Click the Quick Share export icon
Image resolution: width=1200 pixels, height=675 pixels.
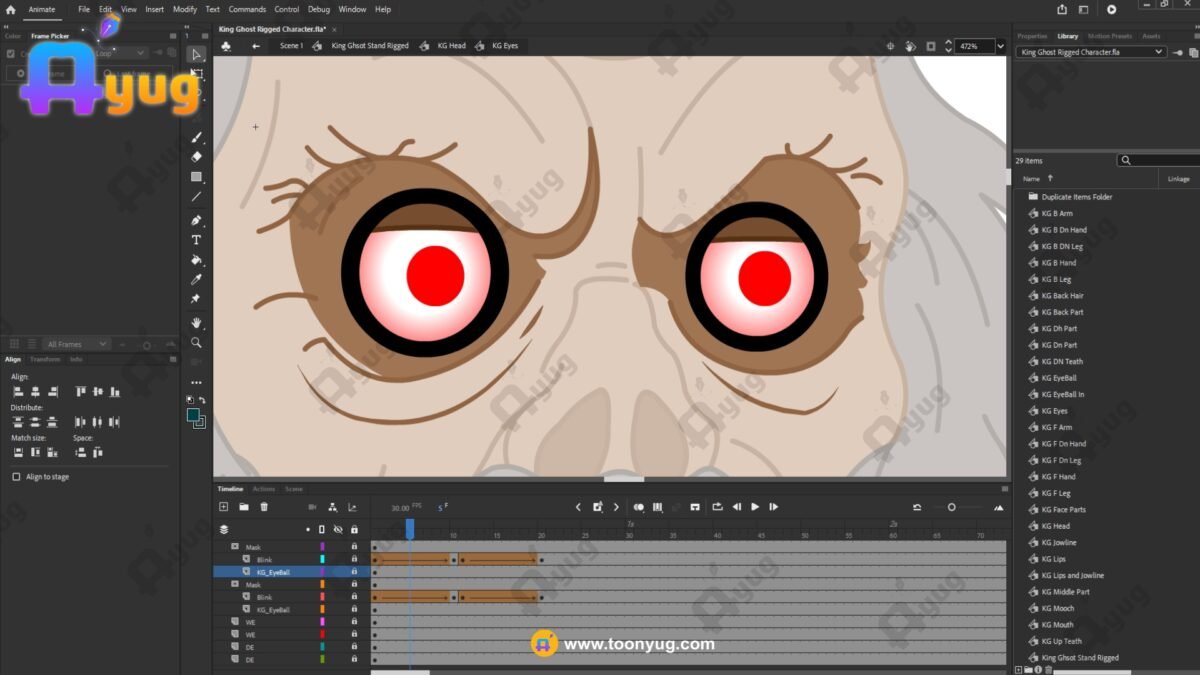[x=1060, y=9]
